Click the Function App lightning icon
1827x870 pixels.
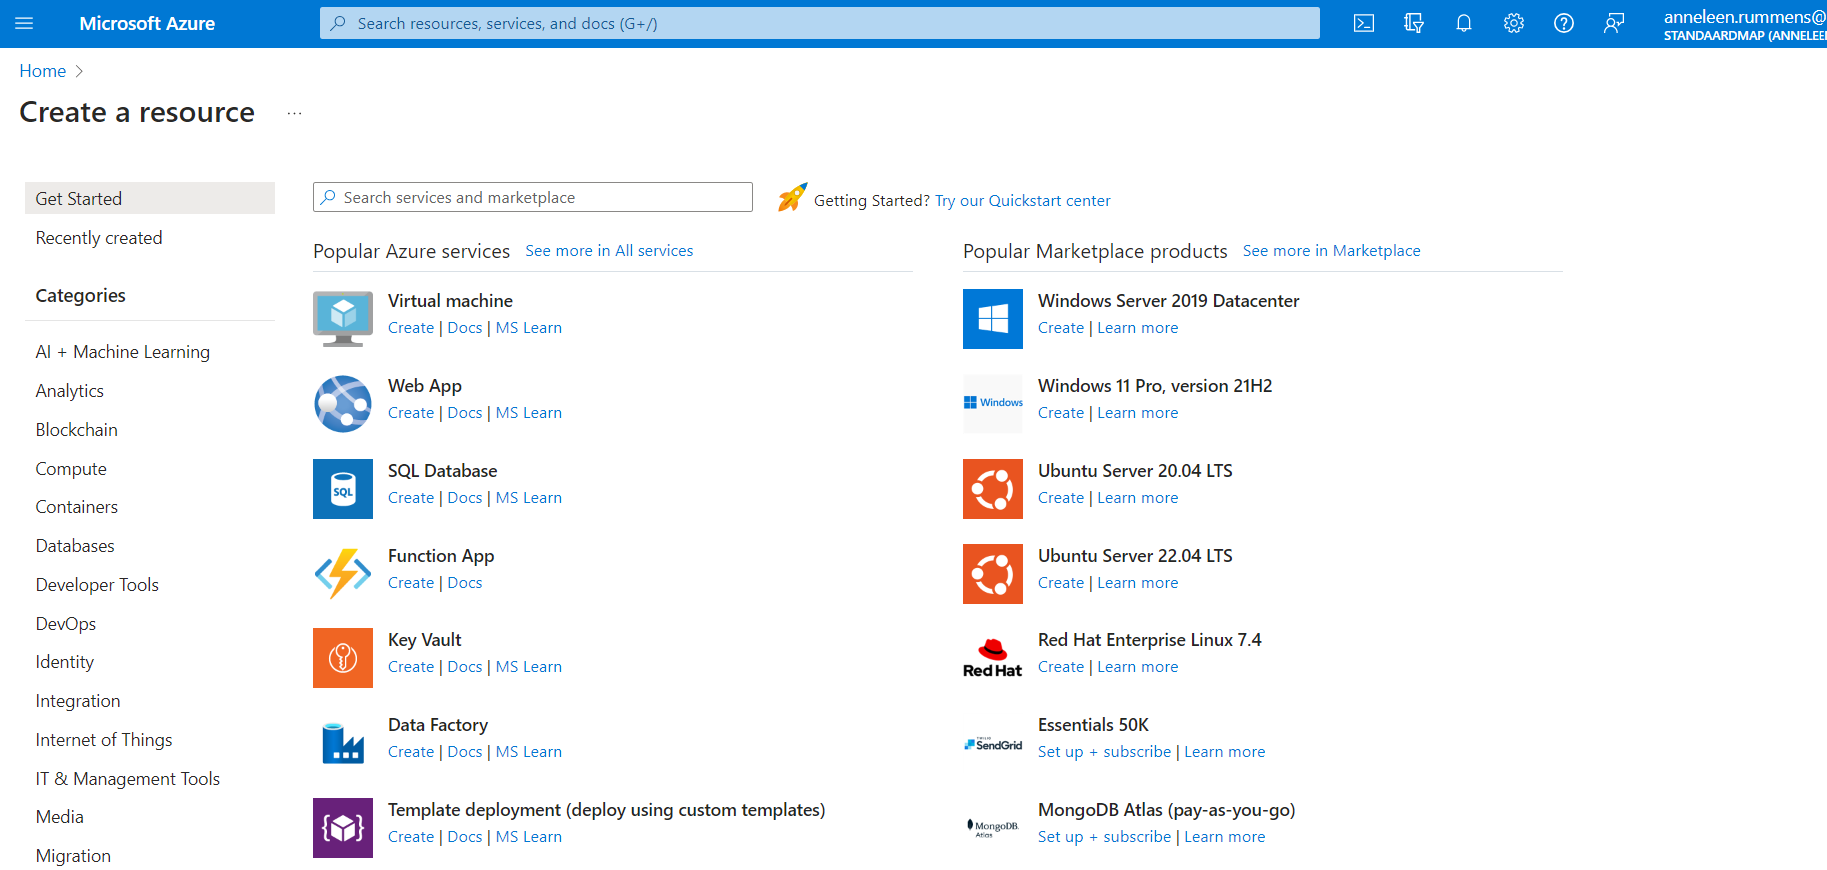(343, 574)
